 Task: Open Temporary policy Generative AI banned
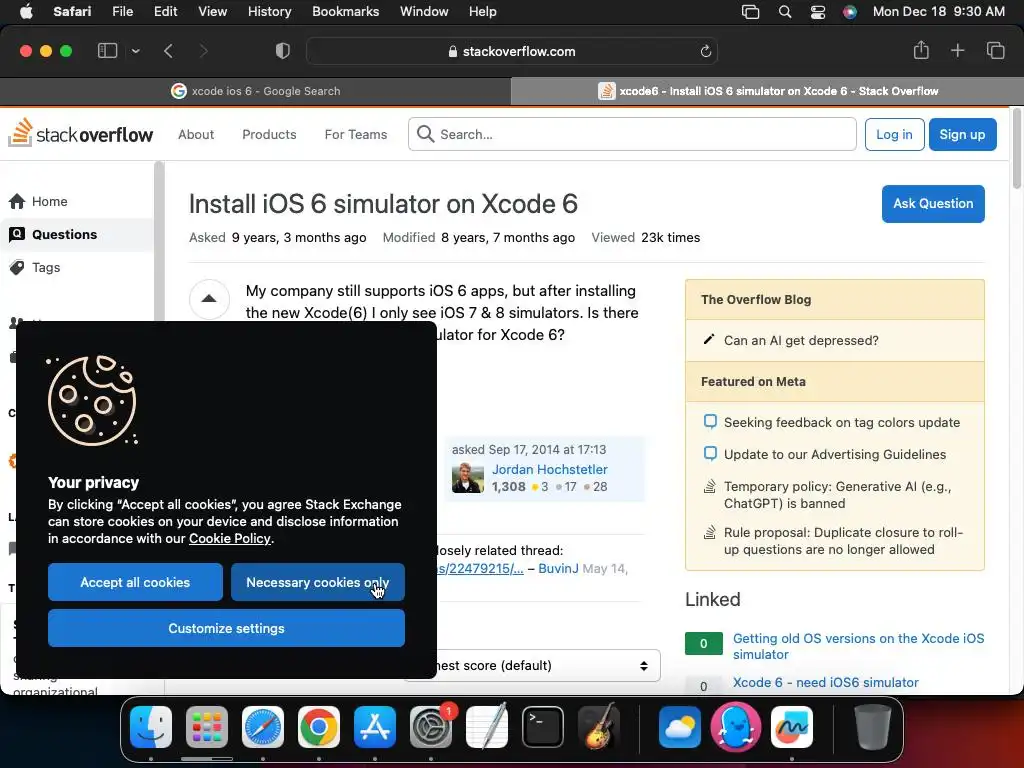tap(837, 495)
